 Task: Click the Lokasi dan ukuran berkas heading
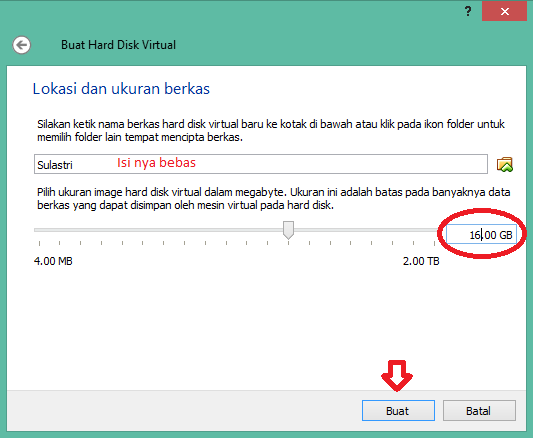click(x=121, y=89)
